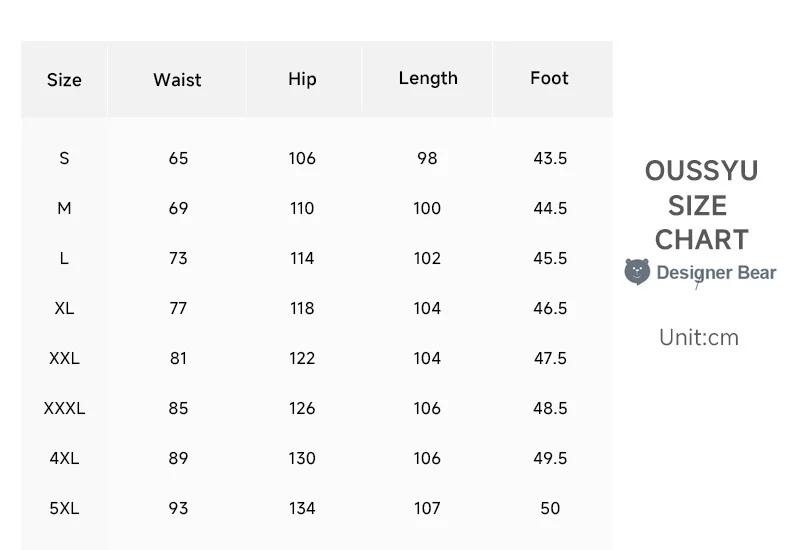Image resolution: width=790 pixels, height=550 pixels.
Task: Click the waist value 65
Action: click(178, 158)
